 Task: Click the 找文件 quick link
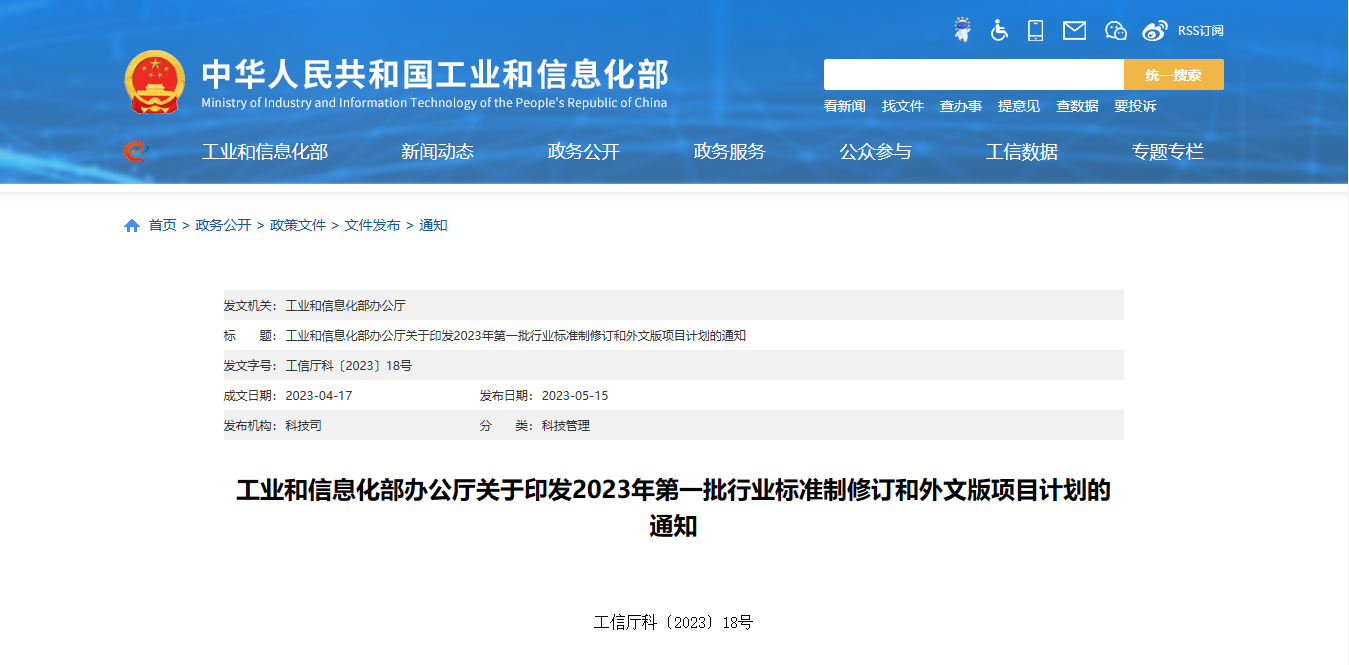902,106
